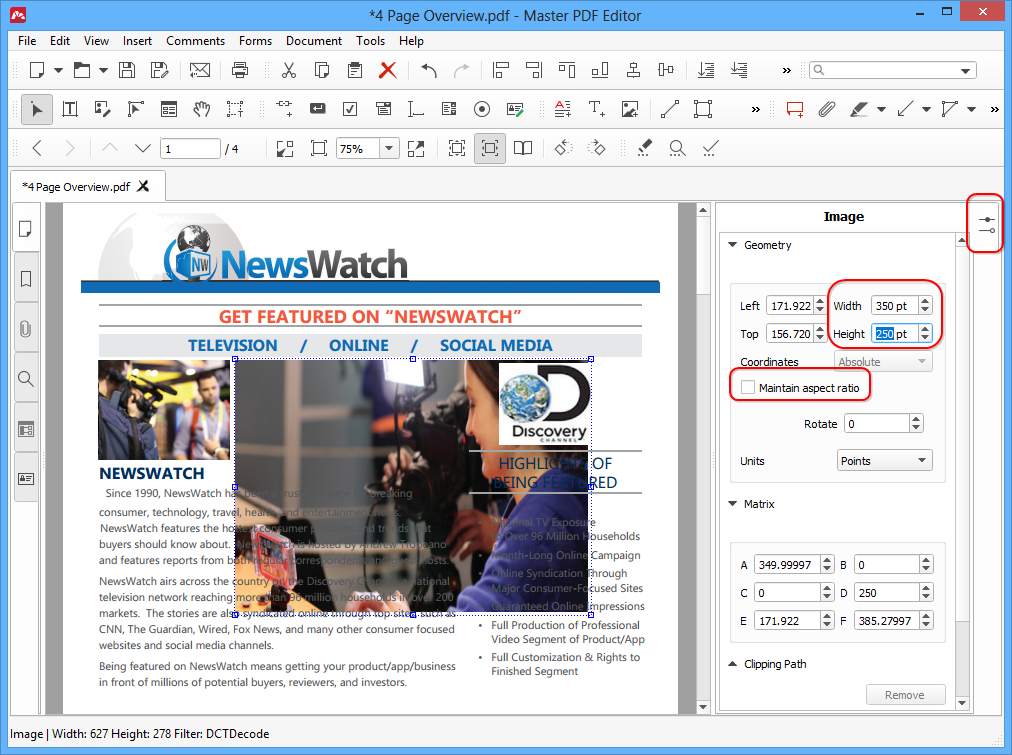Click the Width input field
This screenshot has height=755, width=1012.
tap(895, 305)
